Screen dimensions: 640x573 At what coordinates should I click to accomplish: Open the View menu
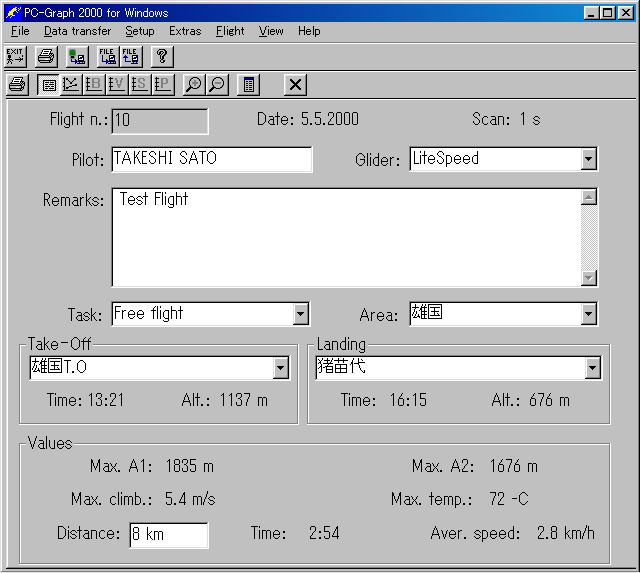tap(271, 31)
